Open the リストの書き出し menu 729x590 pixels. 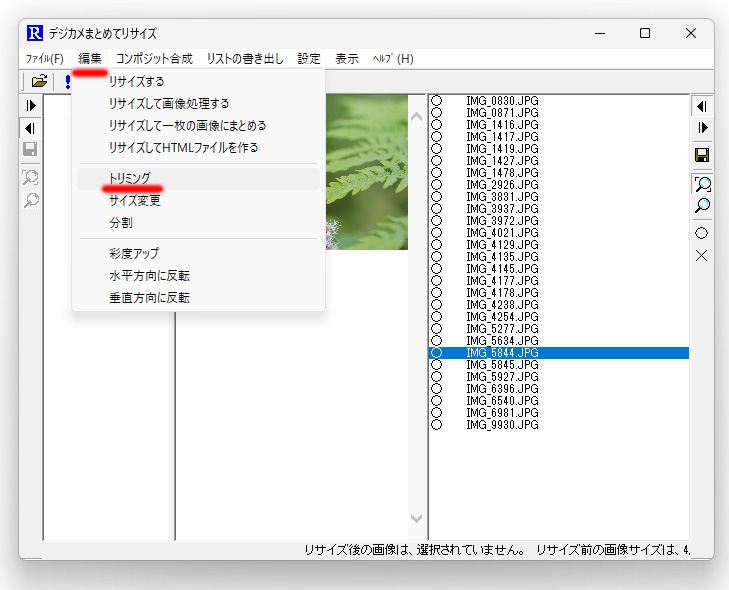point(245,59)
